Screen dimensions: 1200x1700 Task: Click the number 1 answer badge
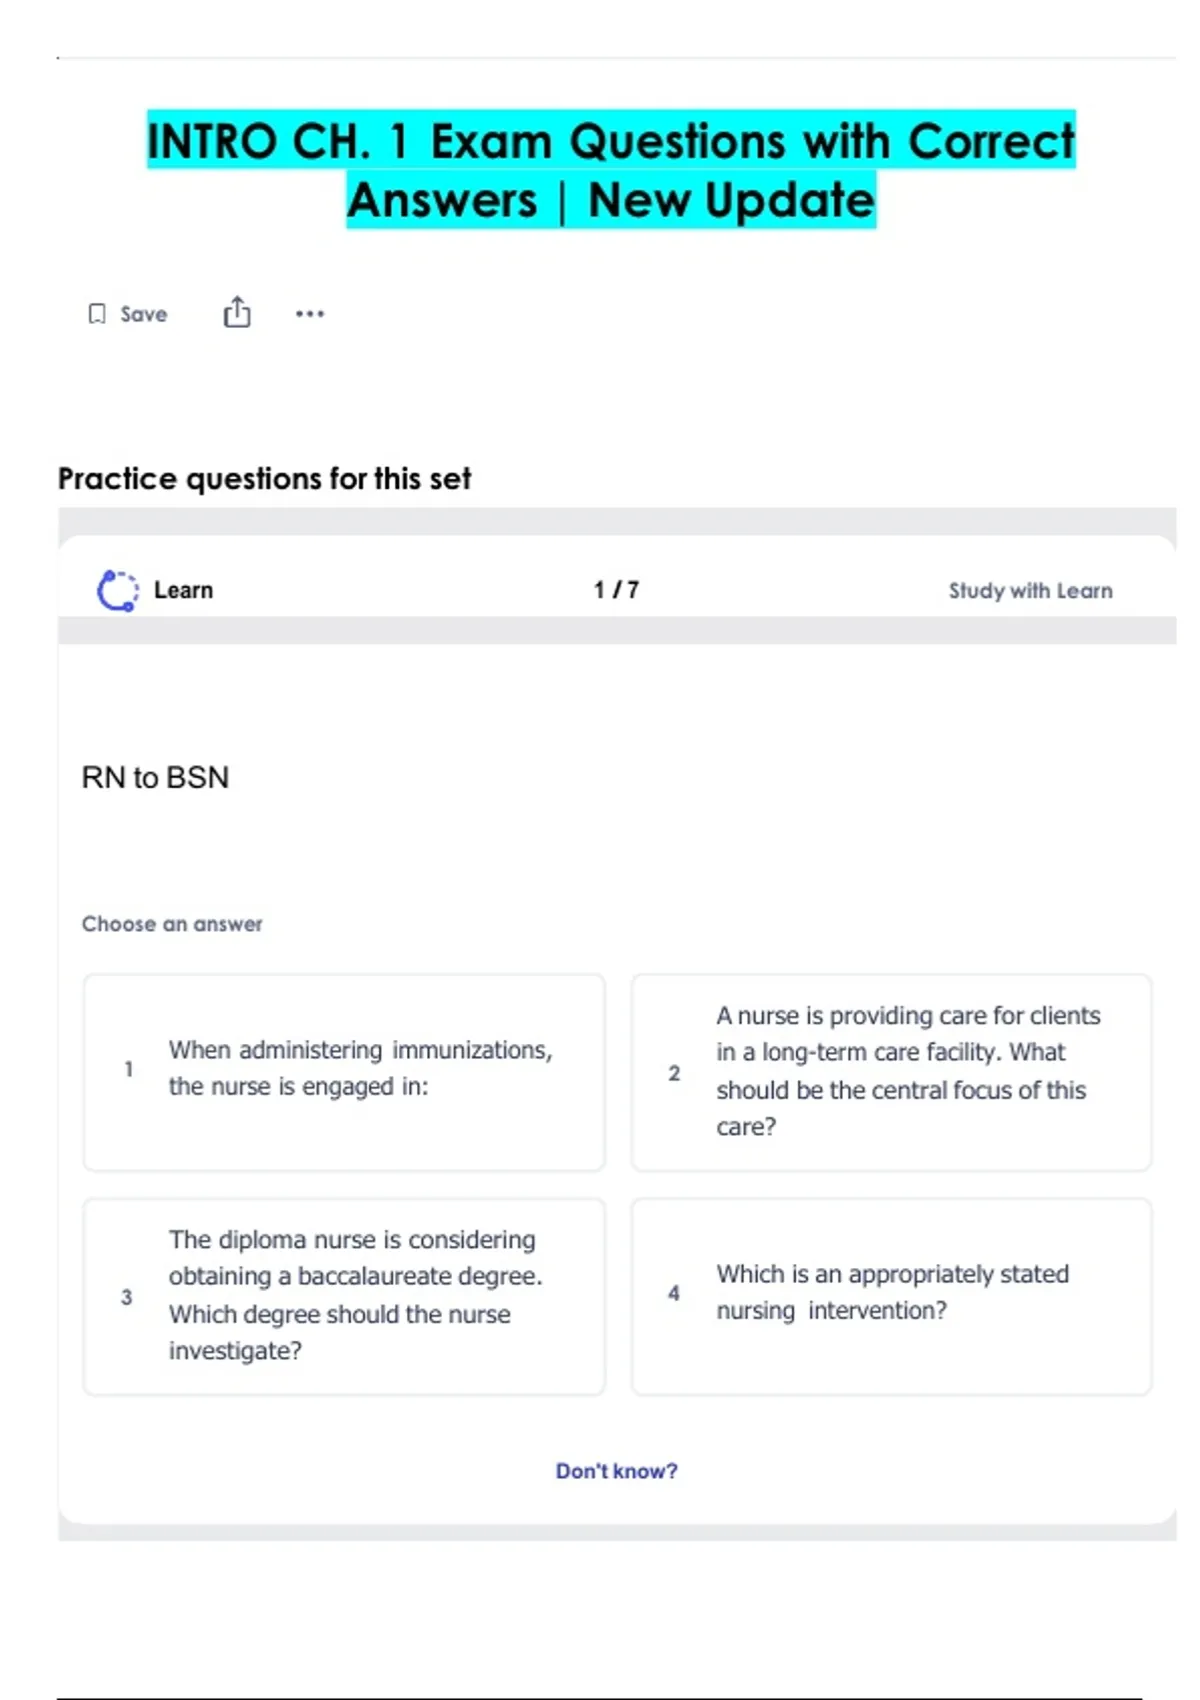coord(129,1069)
